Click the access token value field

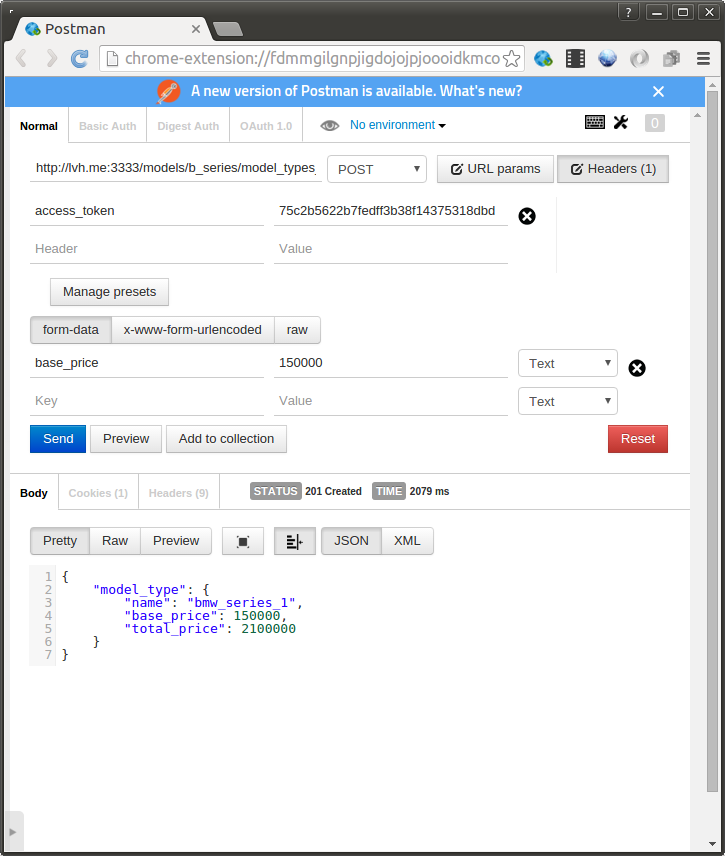(x=391, y=211)
